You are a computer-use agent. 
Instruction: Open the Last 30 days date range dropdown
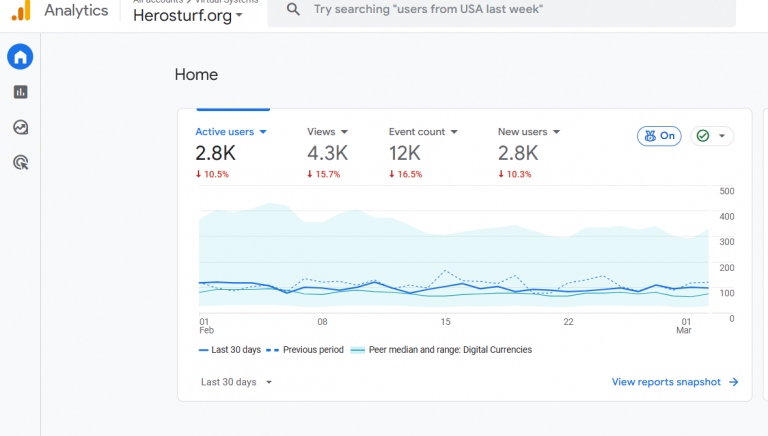(236, 382)
